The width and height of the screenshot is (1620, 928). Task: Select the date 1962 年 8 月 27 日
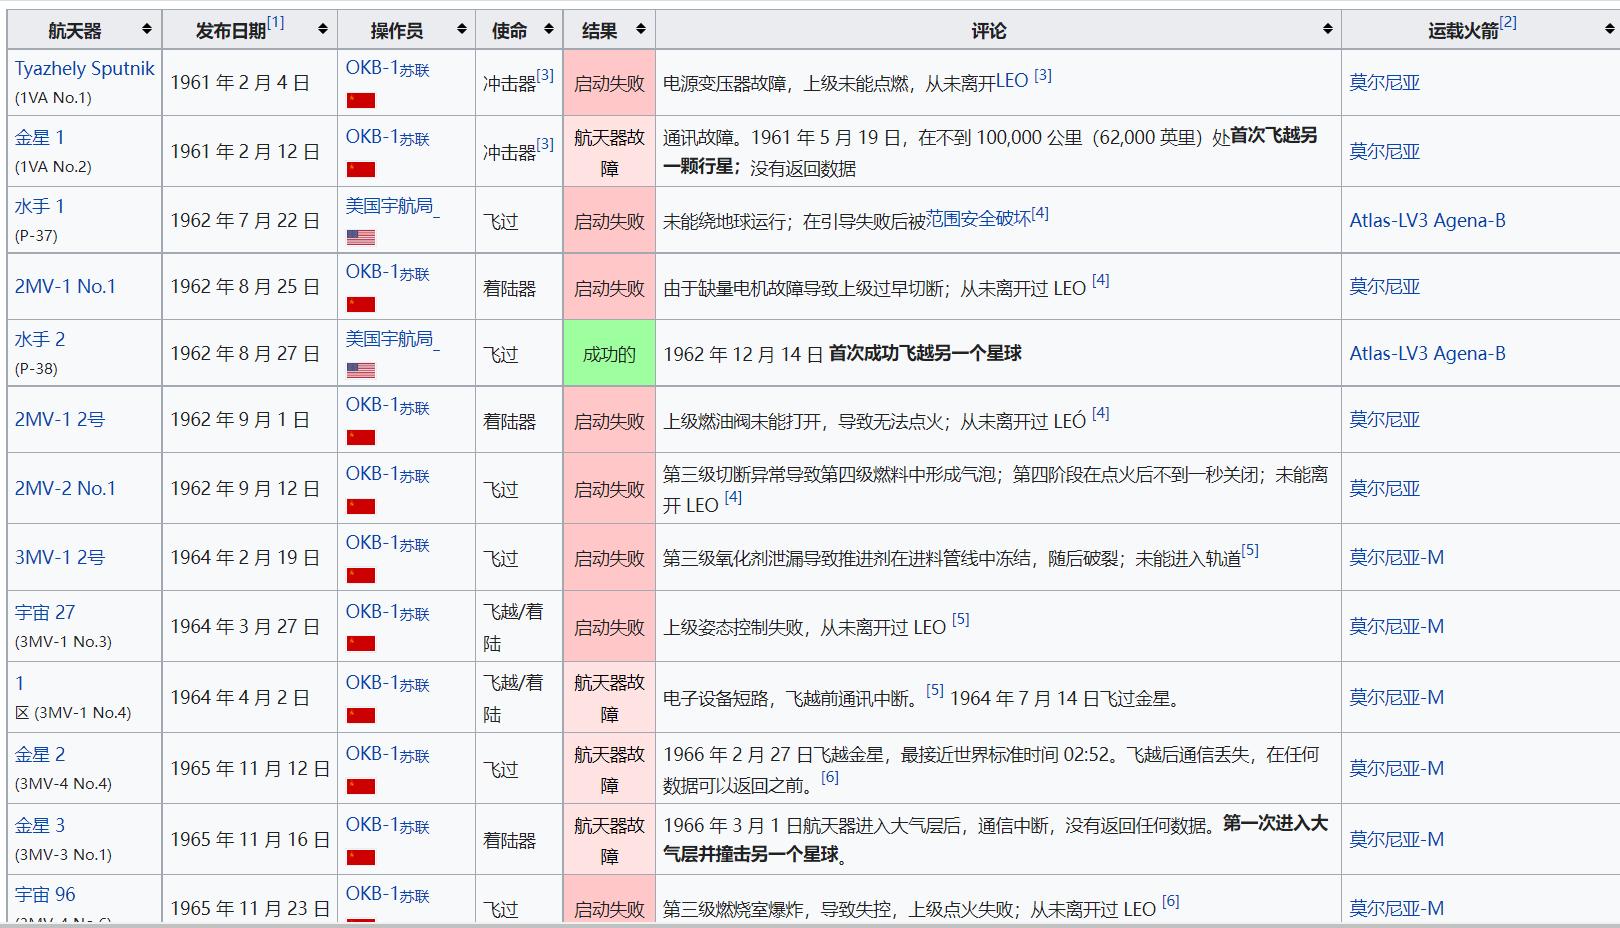(245, 353)
